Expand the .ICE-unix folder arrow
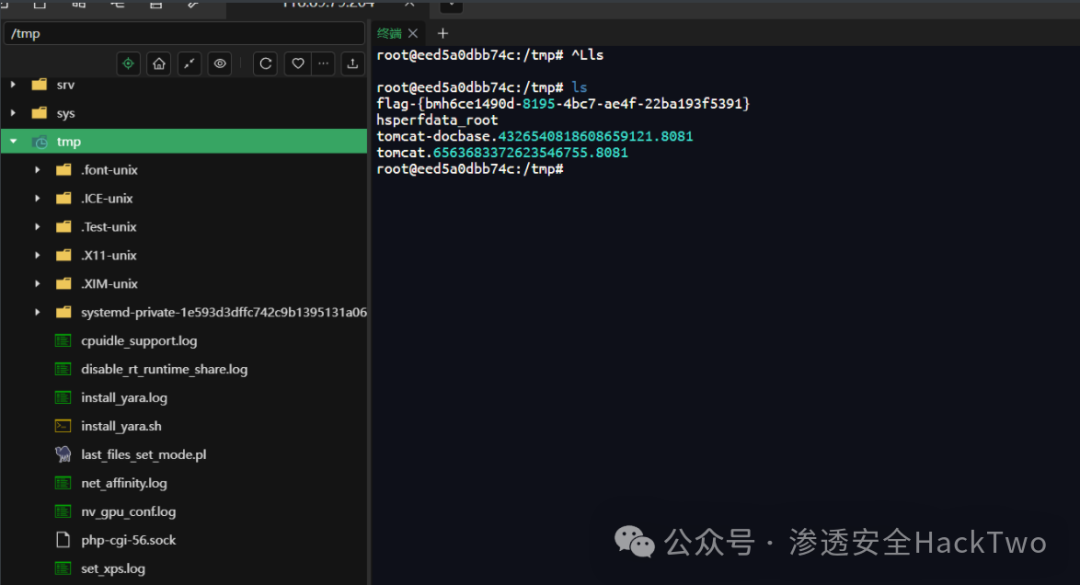This screenshot has height=585, width=1080. pos(37,198)
